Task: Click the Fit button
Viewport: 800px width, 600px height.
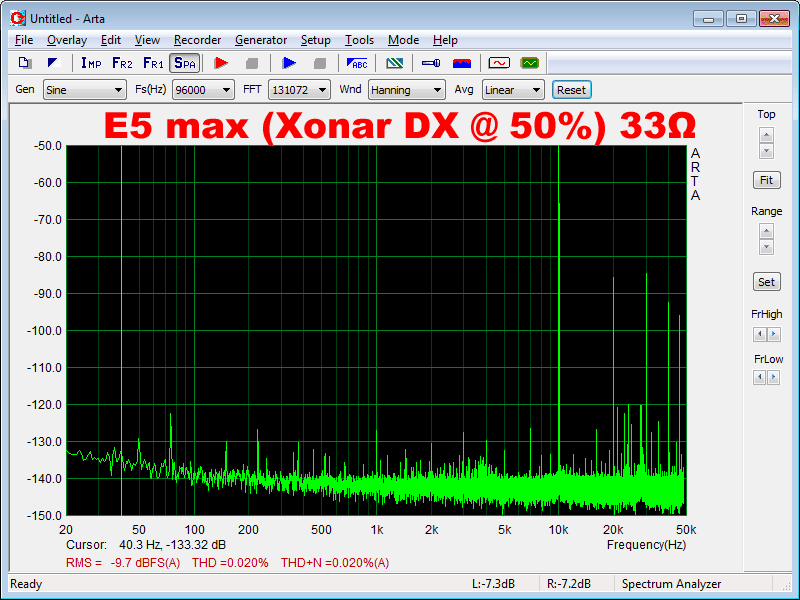Action: point(766,180)
